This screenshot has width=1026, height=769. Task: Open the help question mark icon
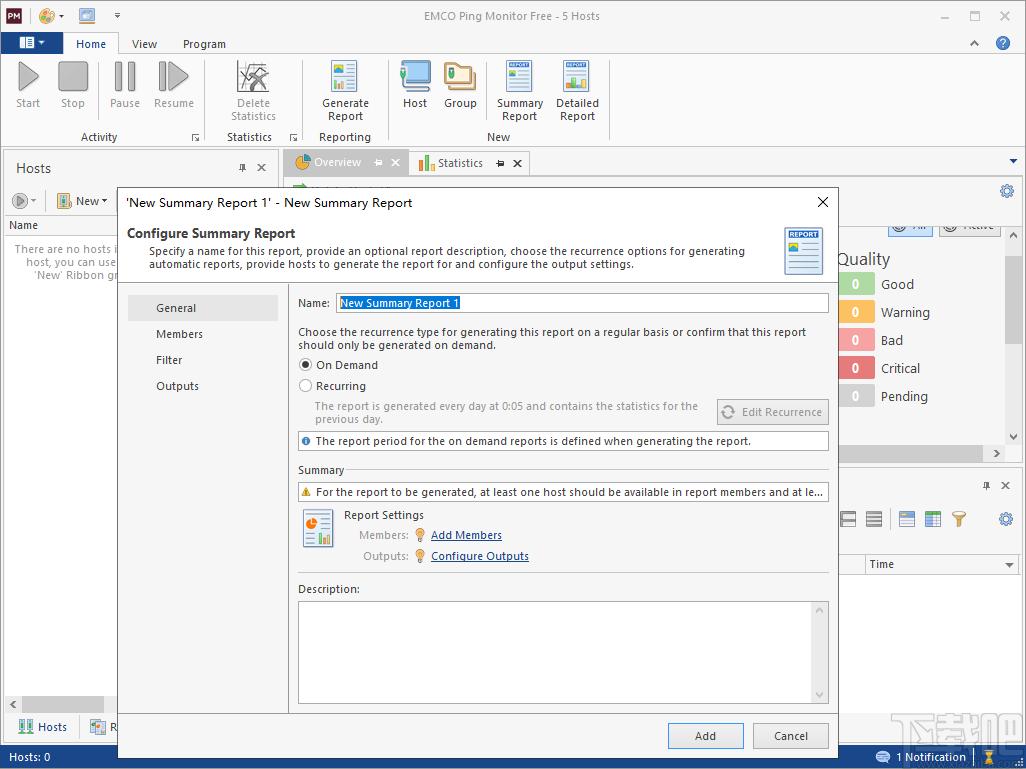(1002, 43)
